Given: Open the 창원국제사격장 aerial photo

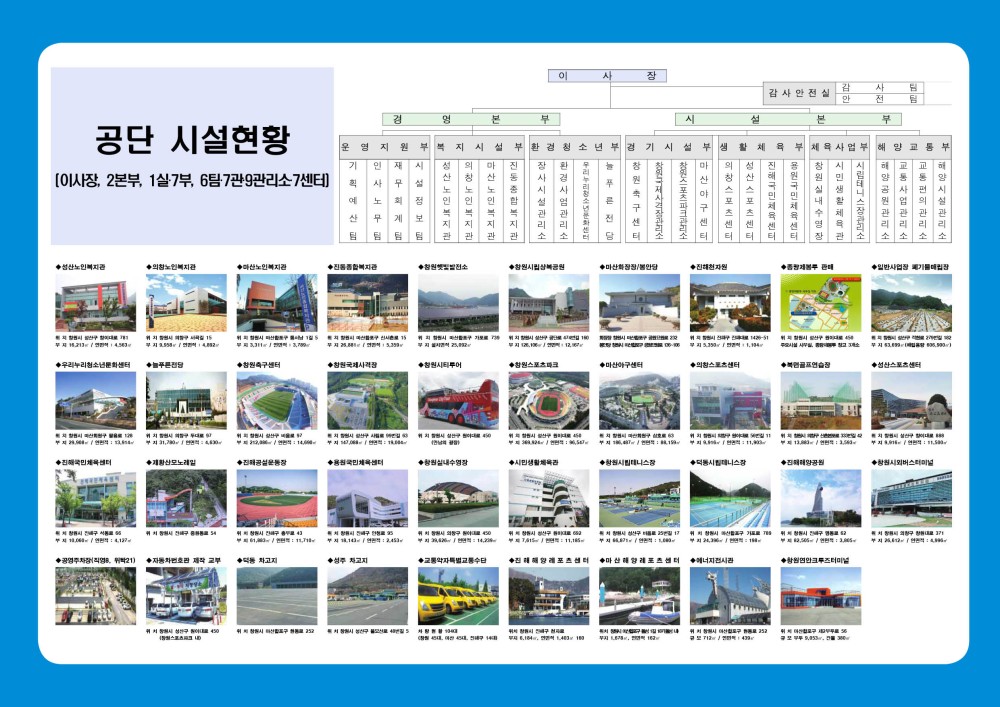Looking at the screenshot, I should (x=367, y=400).
